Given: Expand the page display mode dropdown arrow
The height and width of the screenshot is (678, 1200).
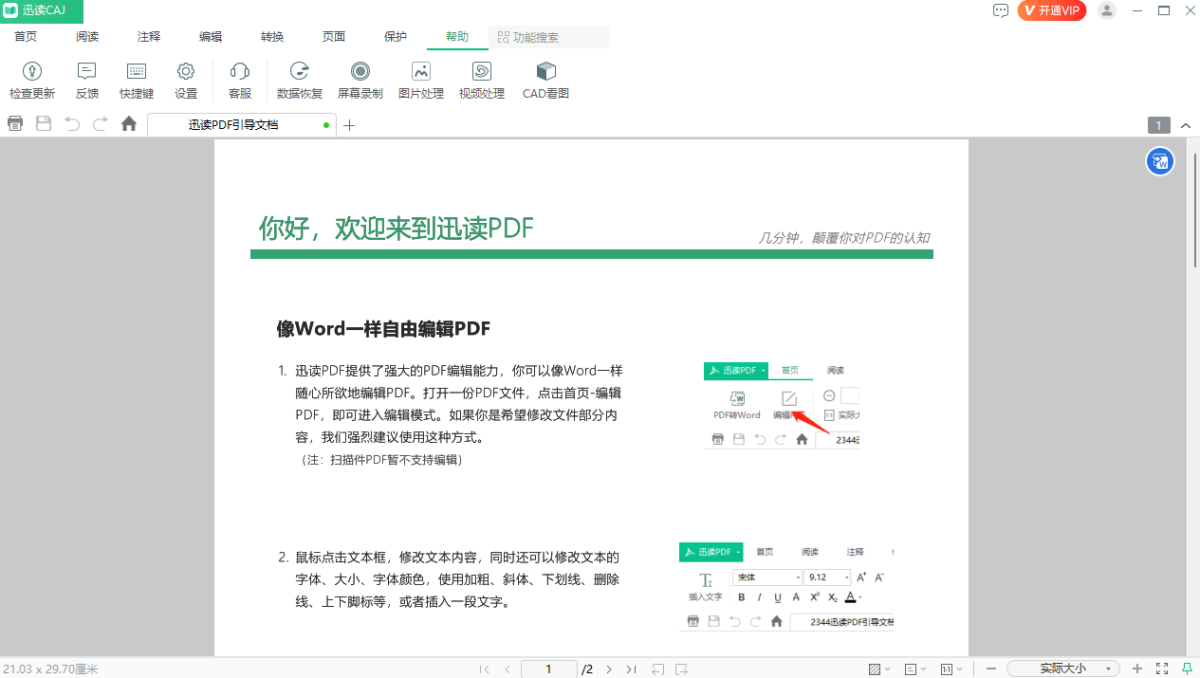Looking at the screenshot, I should click(x=923, y=667).
